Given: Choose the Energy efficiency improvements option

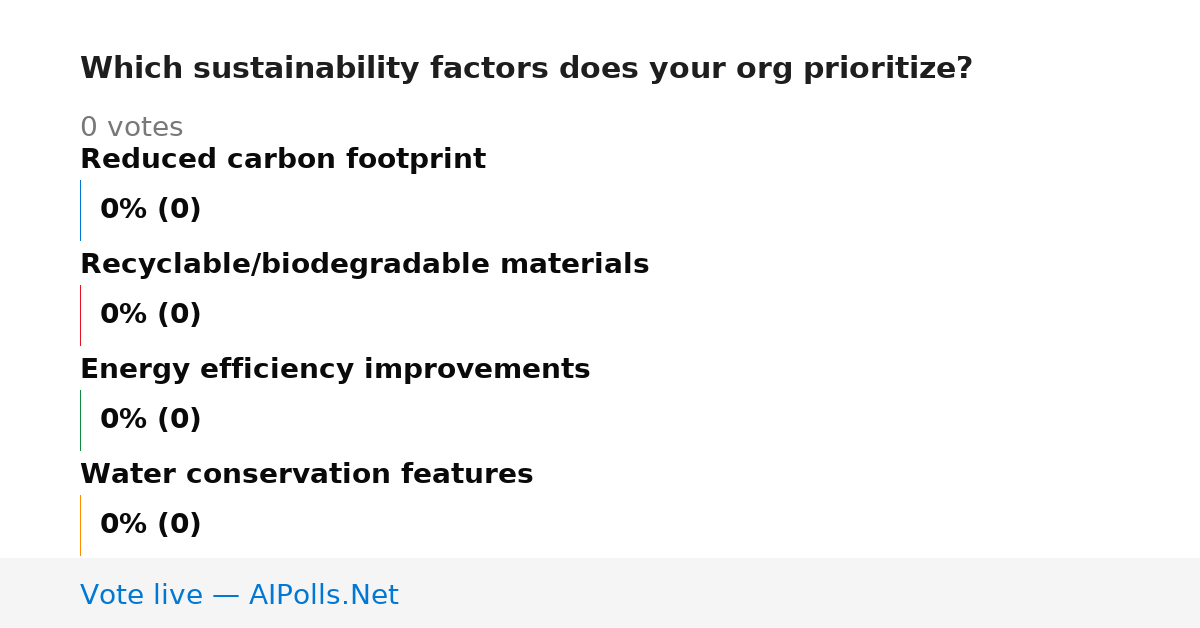Looking at the screenshot, I should click(335, 370).
